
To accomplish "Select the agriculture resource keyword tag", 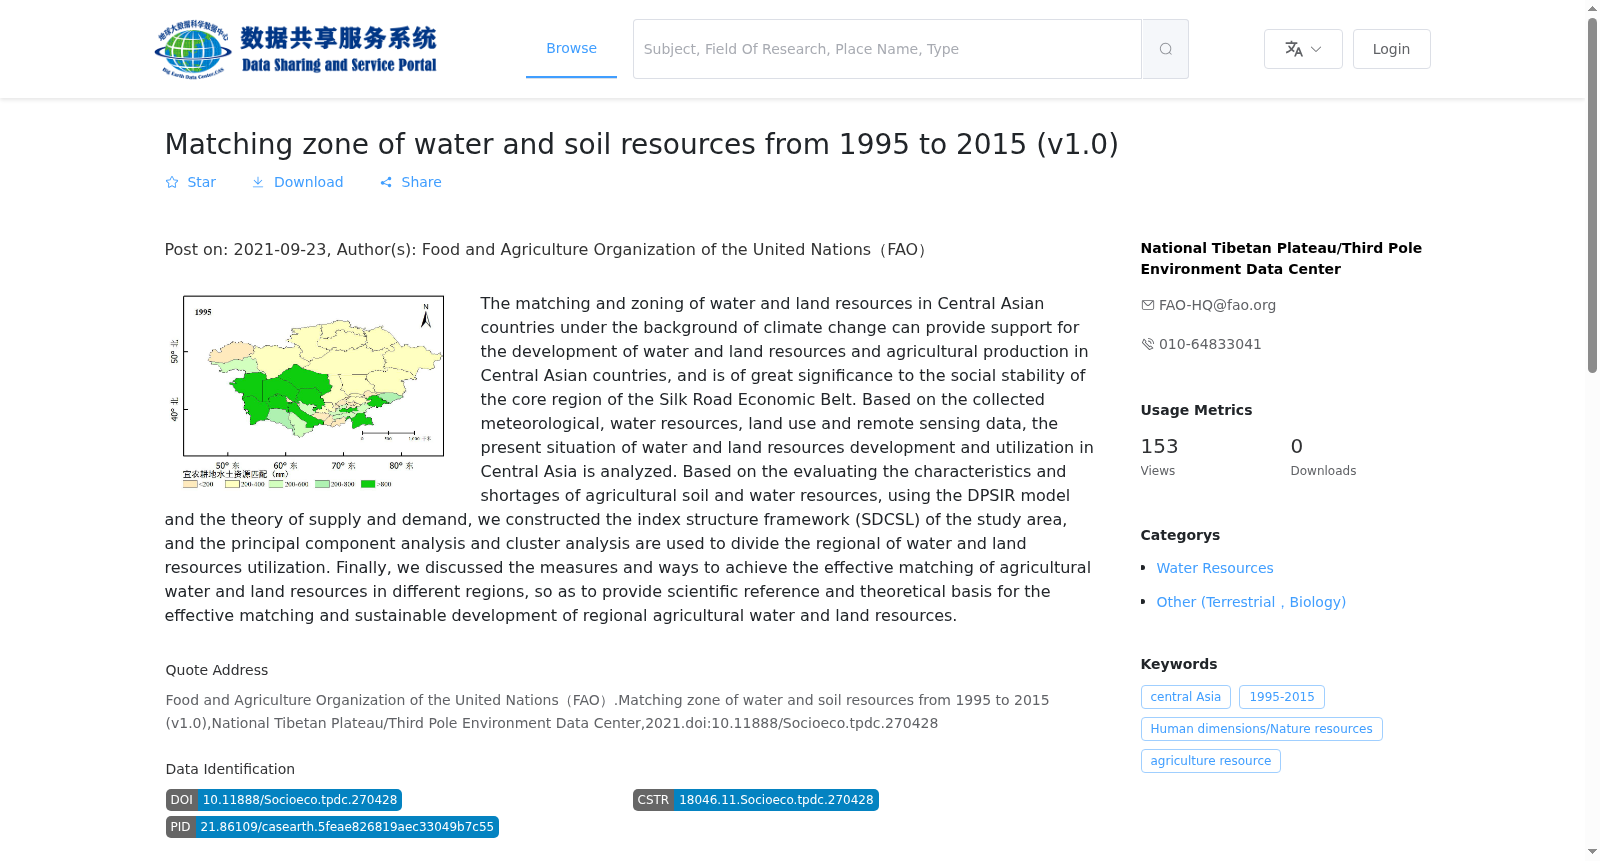I will click(1211, 761).
